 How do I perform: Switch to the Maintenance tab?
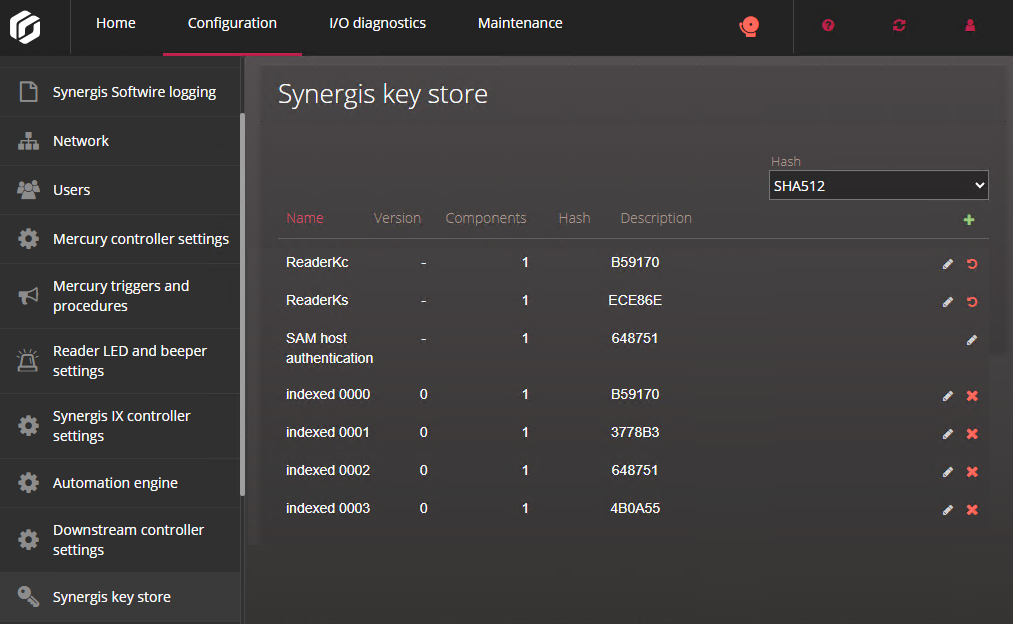519,22
